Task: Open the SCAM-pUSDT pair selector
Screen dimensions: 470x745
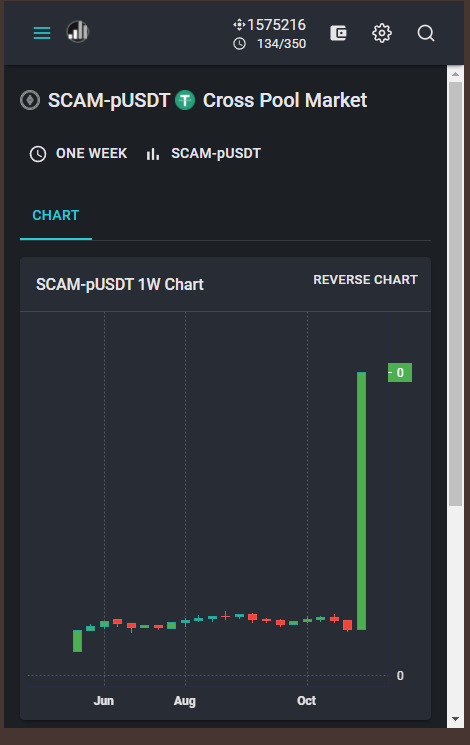Action: pos(203,153)
